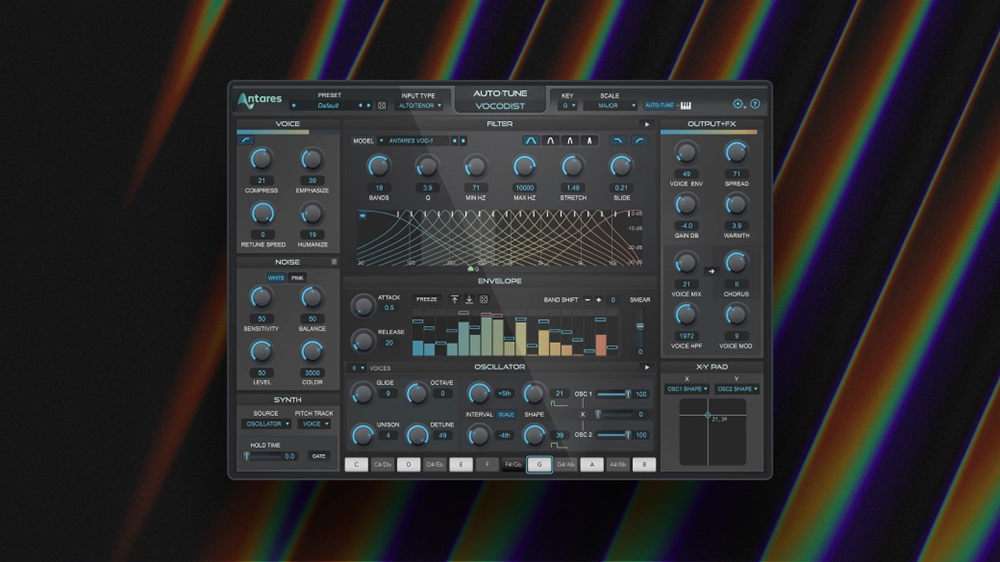Click the preset randomize dice icon
Screen dimensions: 1000x562
[381, 105]
